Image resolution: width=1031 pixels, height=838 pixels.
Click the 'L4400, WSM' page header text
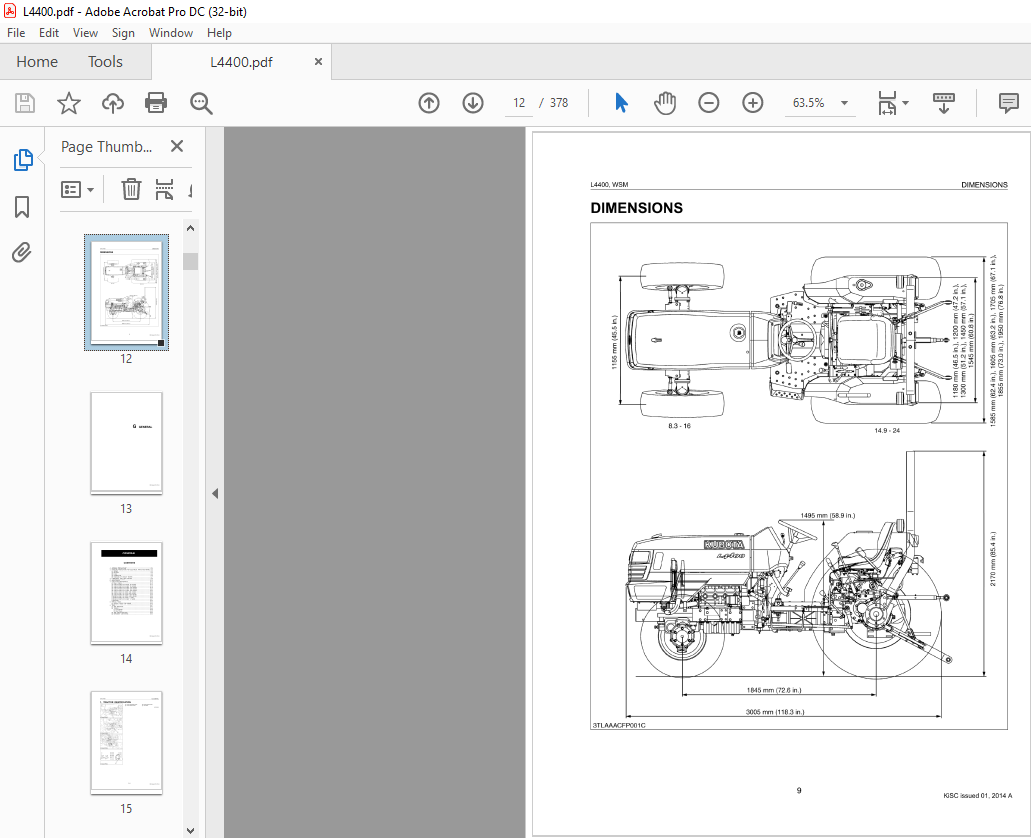tap(609, 185)
